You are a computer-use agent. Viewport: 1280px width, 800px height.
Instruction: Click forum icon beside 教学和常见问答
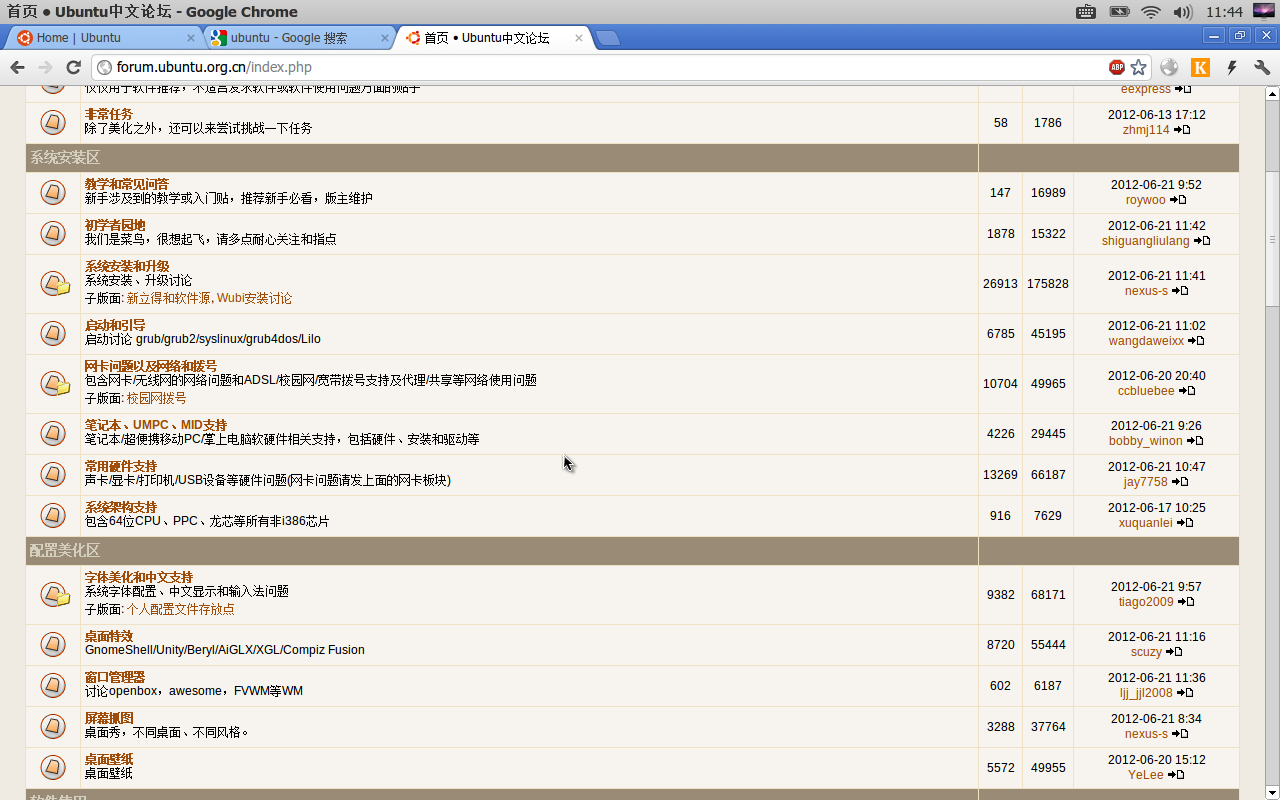53,192
